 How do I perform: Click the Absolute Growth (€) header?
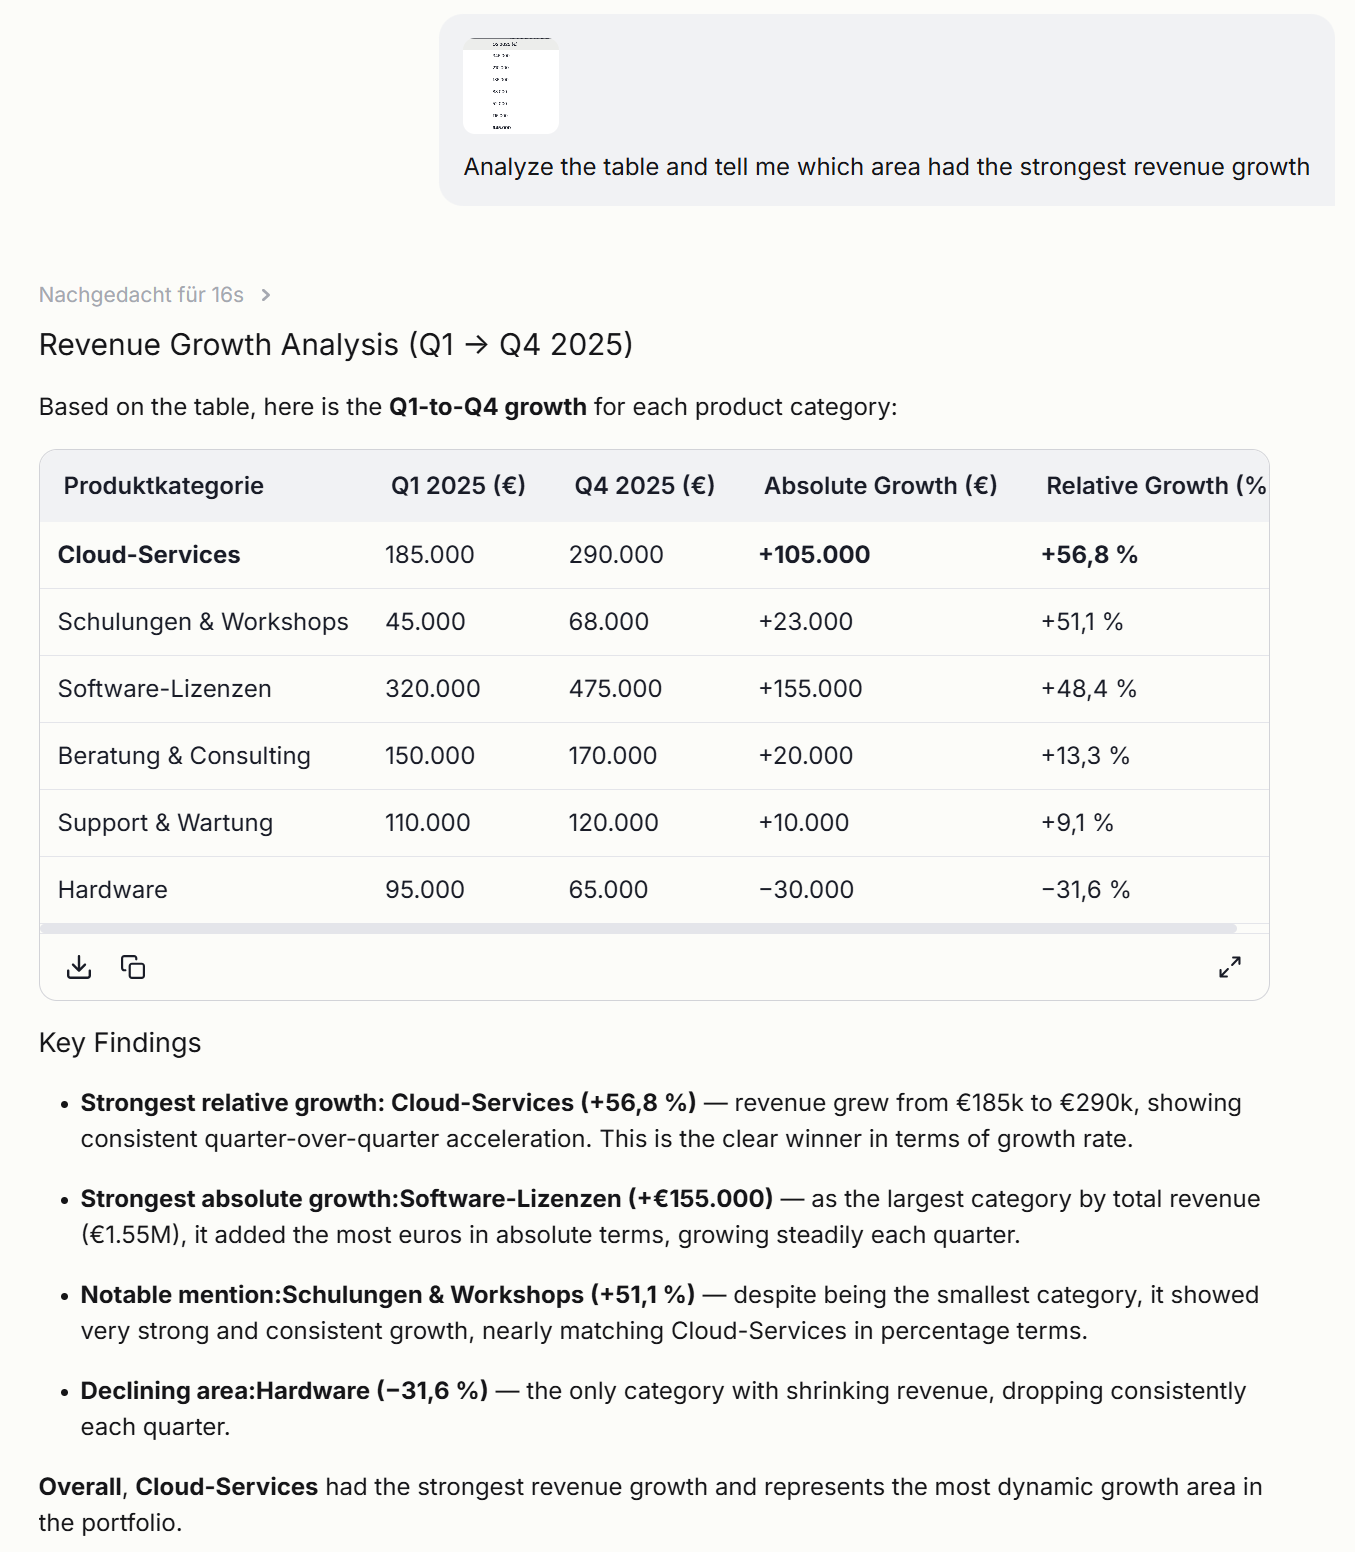click(881, 486)
